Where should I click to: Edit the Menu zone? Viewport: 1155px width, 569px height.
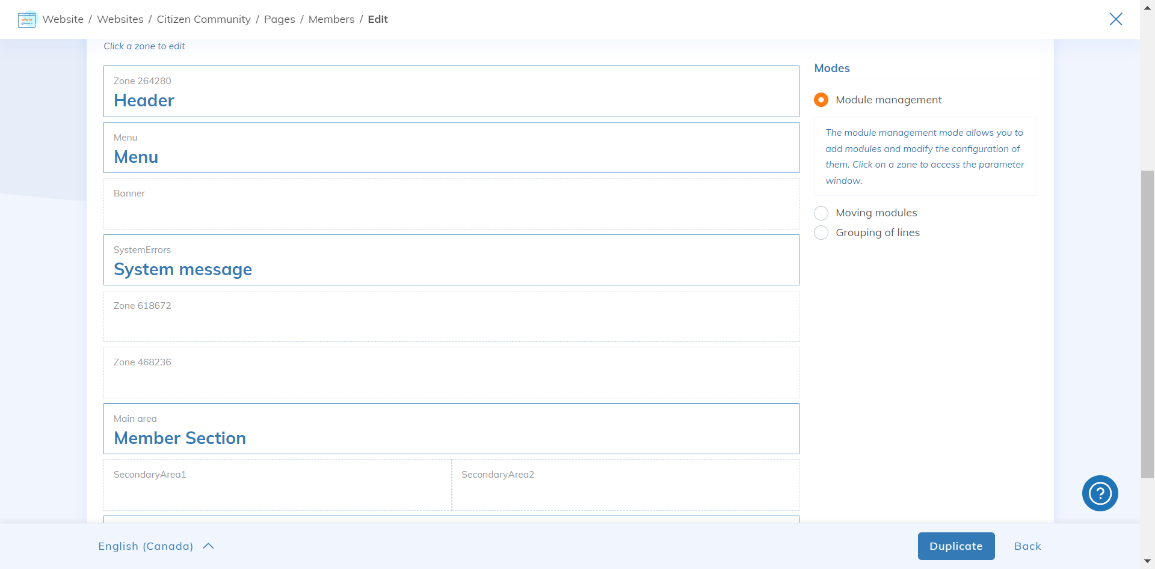click(451, 147)
